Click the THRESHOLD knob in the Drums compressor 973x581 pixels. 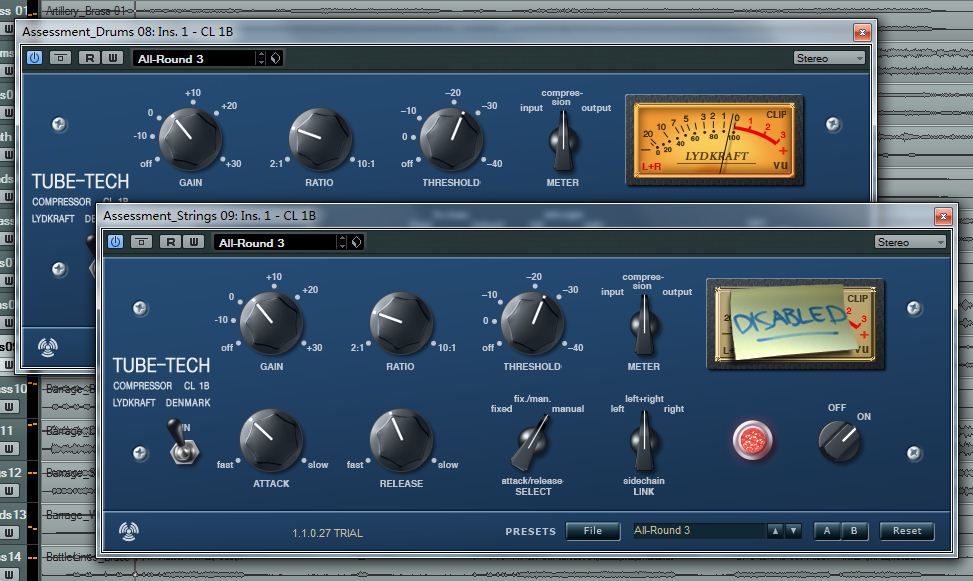click(x=451, y=139)
